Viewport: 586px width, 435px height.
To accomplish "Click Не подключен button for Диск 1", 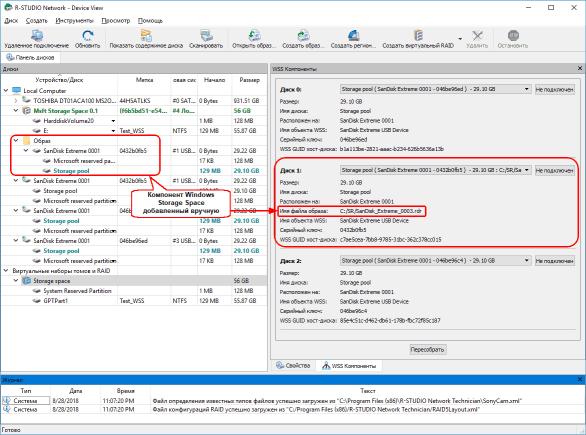I will click(x=555, y=170).
